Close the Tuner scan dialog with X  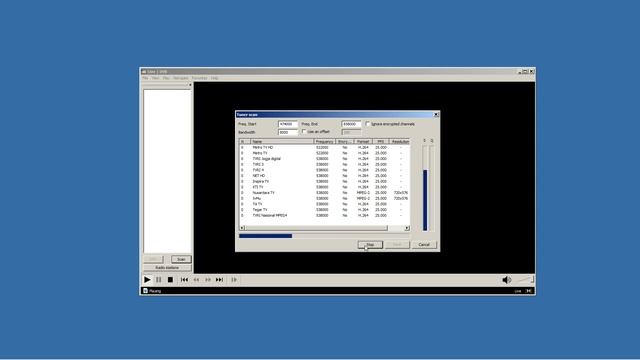tap(436, 115)
